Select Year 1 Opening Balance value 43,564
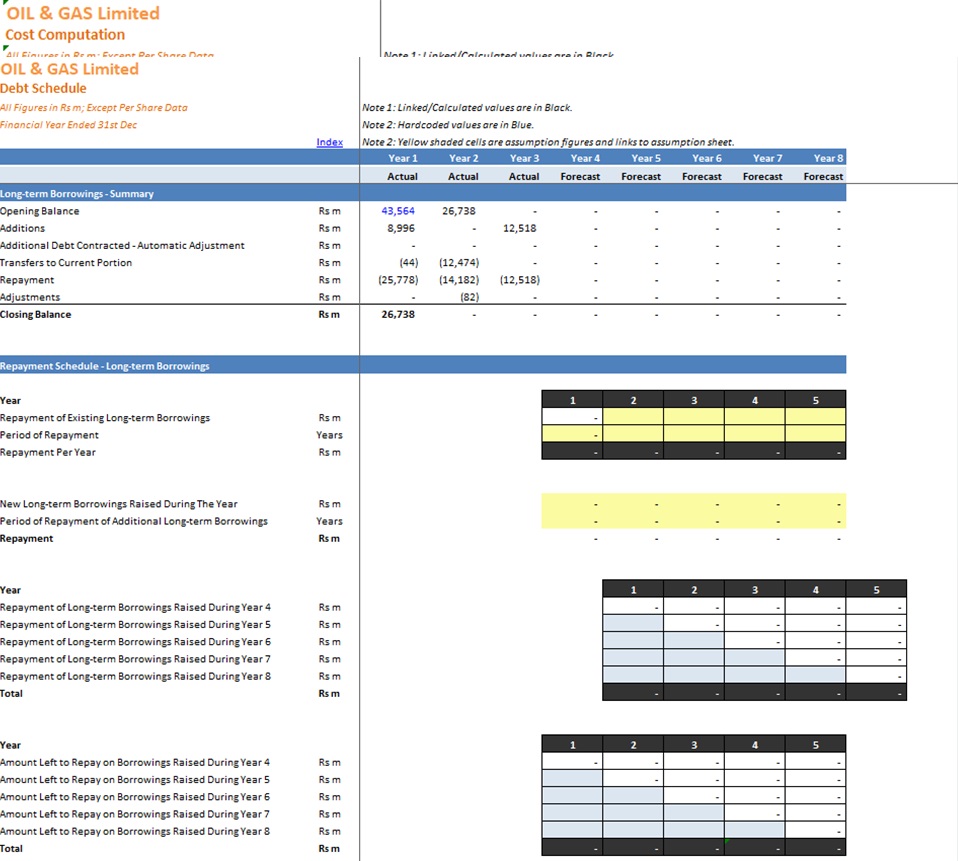958x861 pixels. point(398,211)
